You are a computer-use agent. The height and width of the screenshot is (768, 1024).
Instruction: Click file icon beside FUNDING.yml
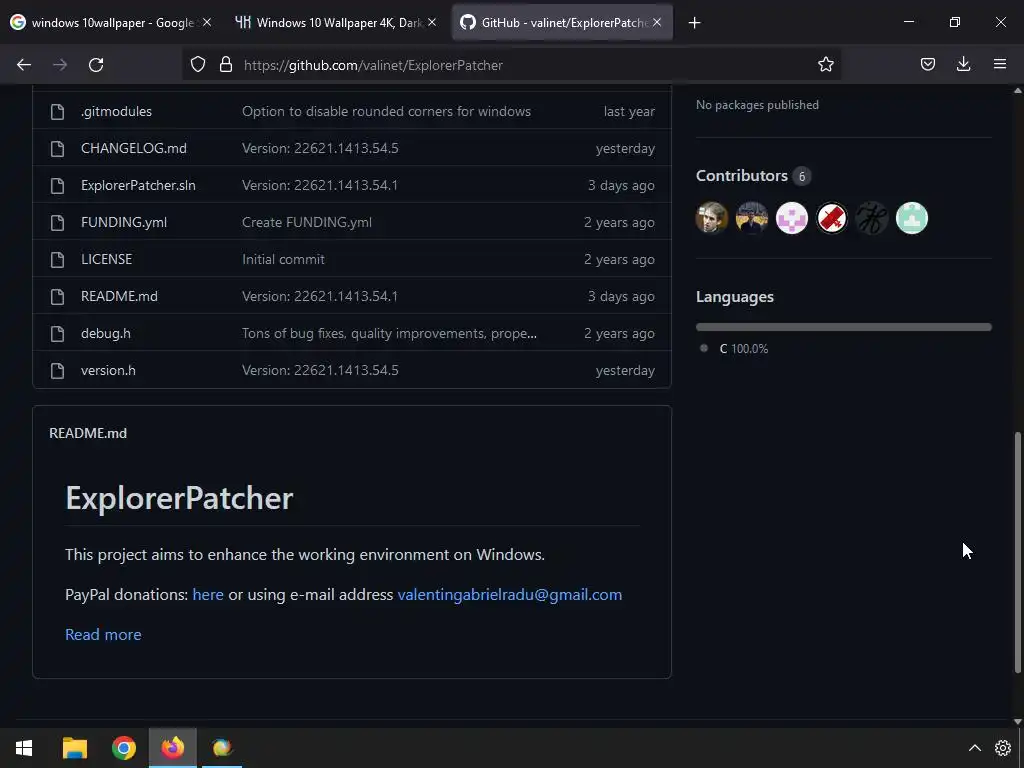(57, 223)
